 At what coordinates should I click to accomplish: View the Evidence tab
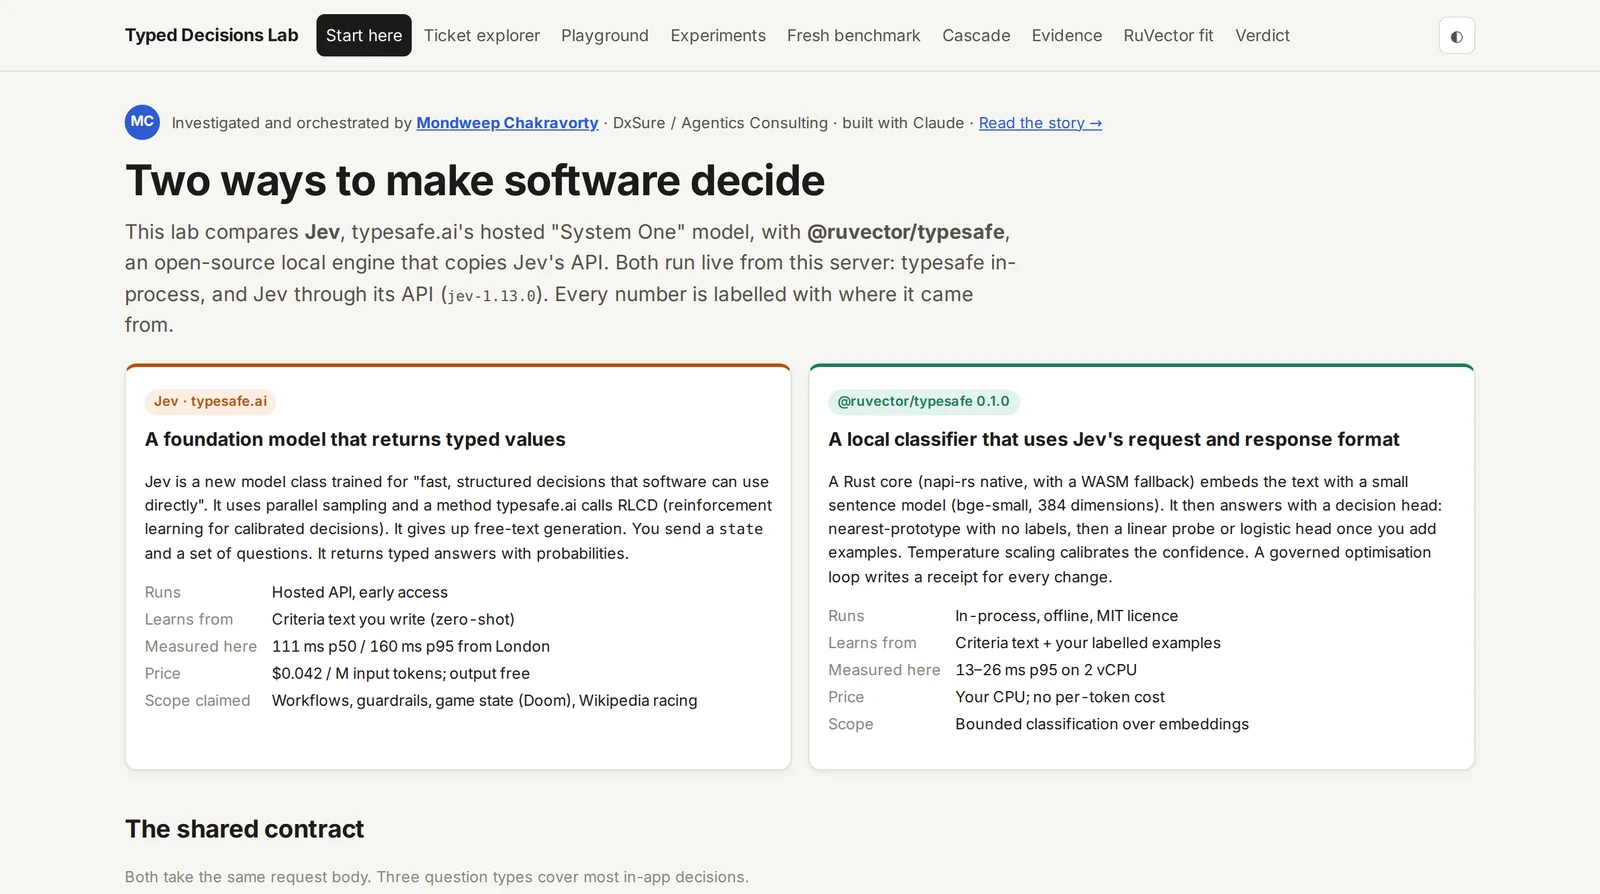pyautogui.click(x=1067, y=35)
